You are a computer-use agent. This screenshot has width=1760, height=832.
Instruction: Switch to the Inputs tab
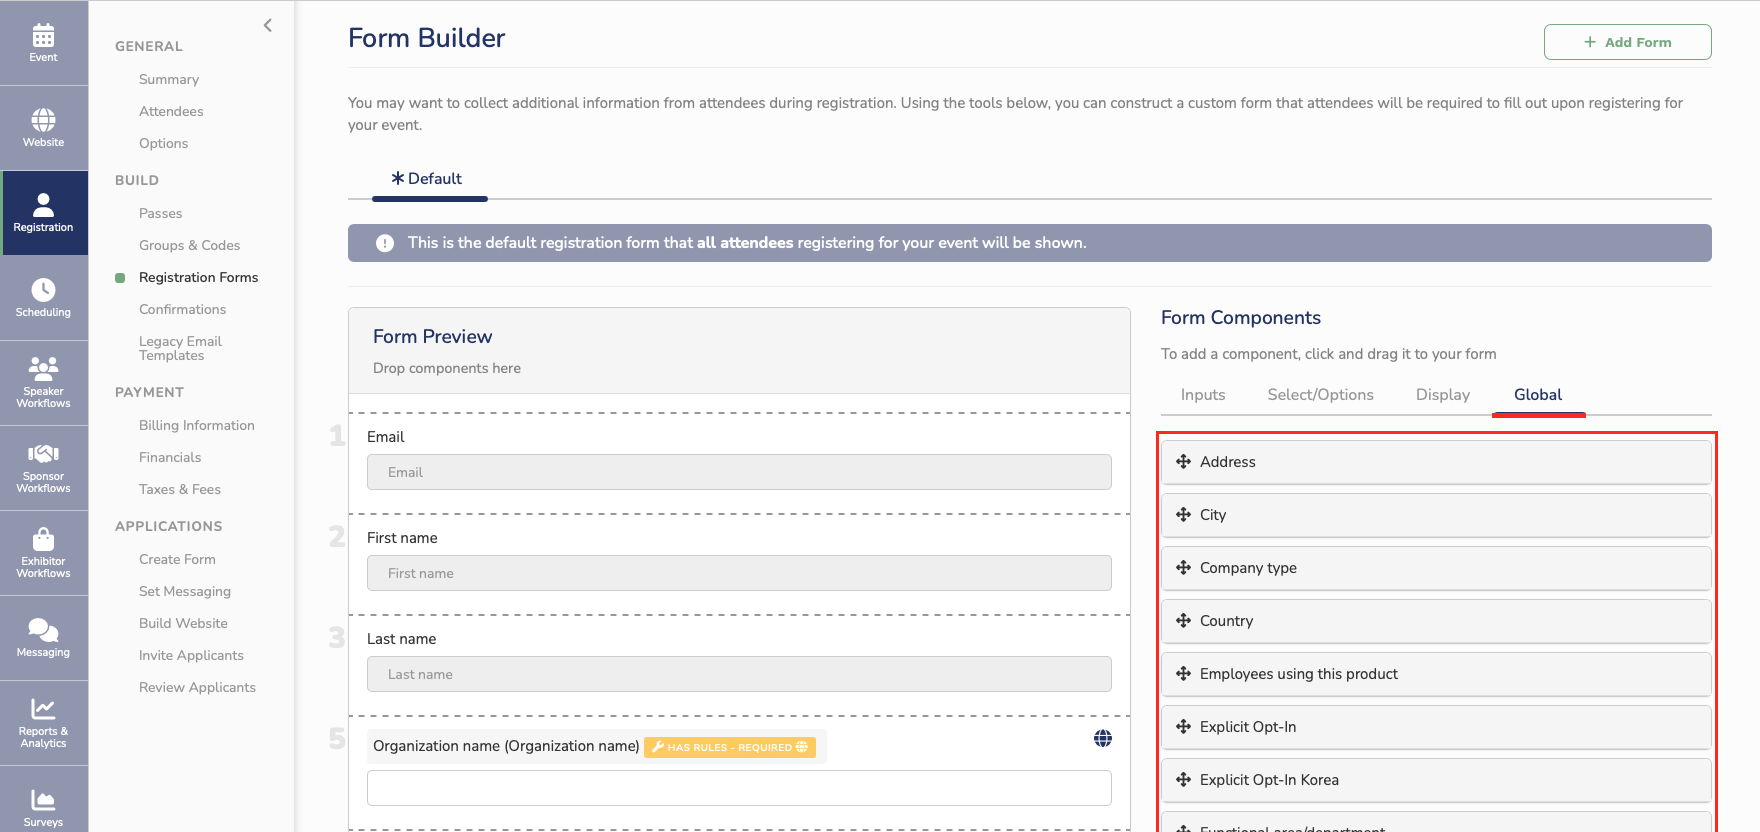point(1203,395)
